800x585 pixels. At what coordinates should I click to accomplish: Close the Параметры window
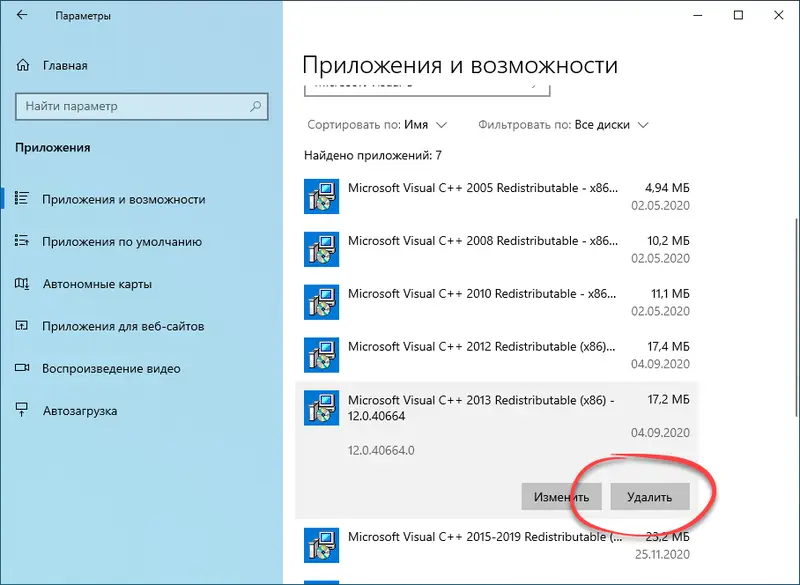pos(779,15)
